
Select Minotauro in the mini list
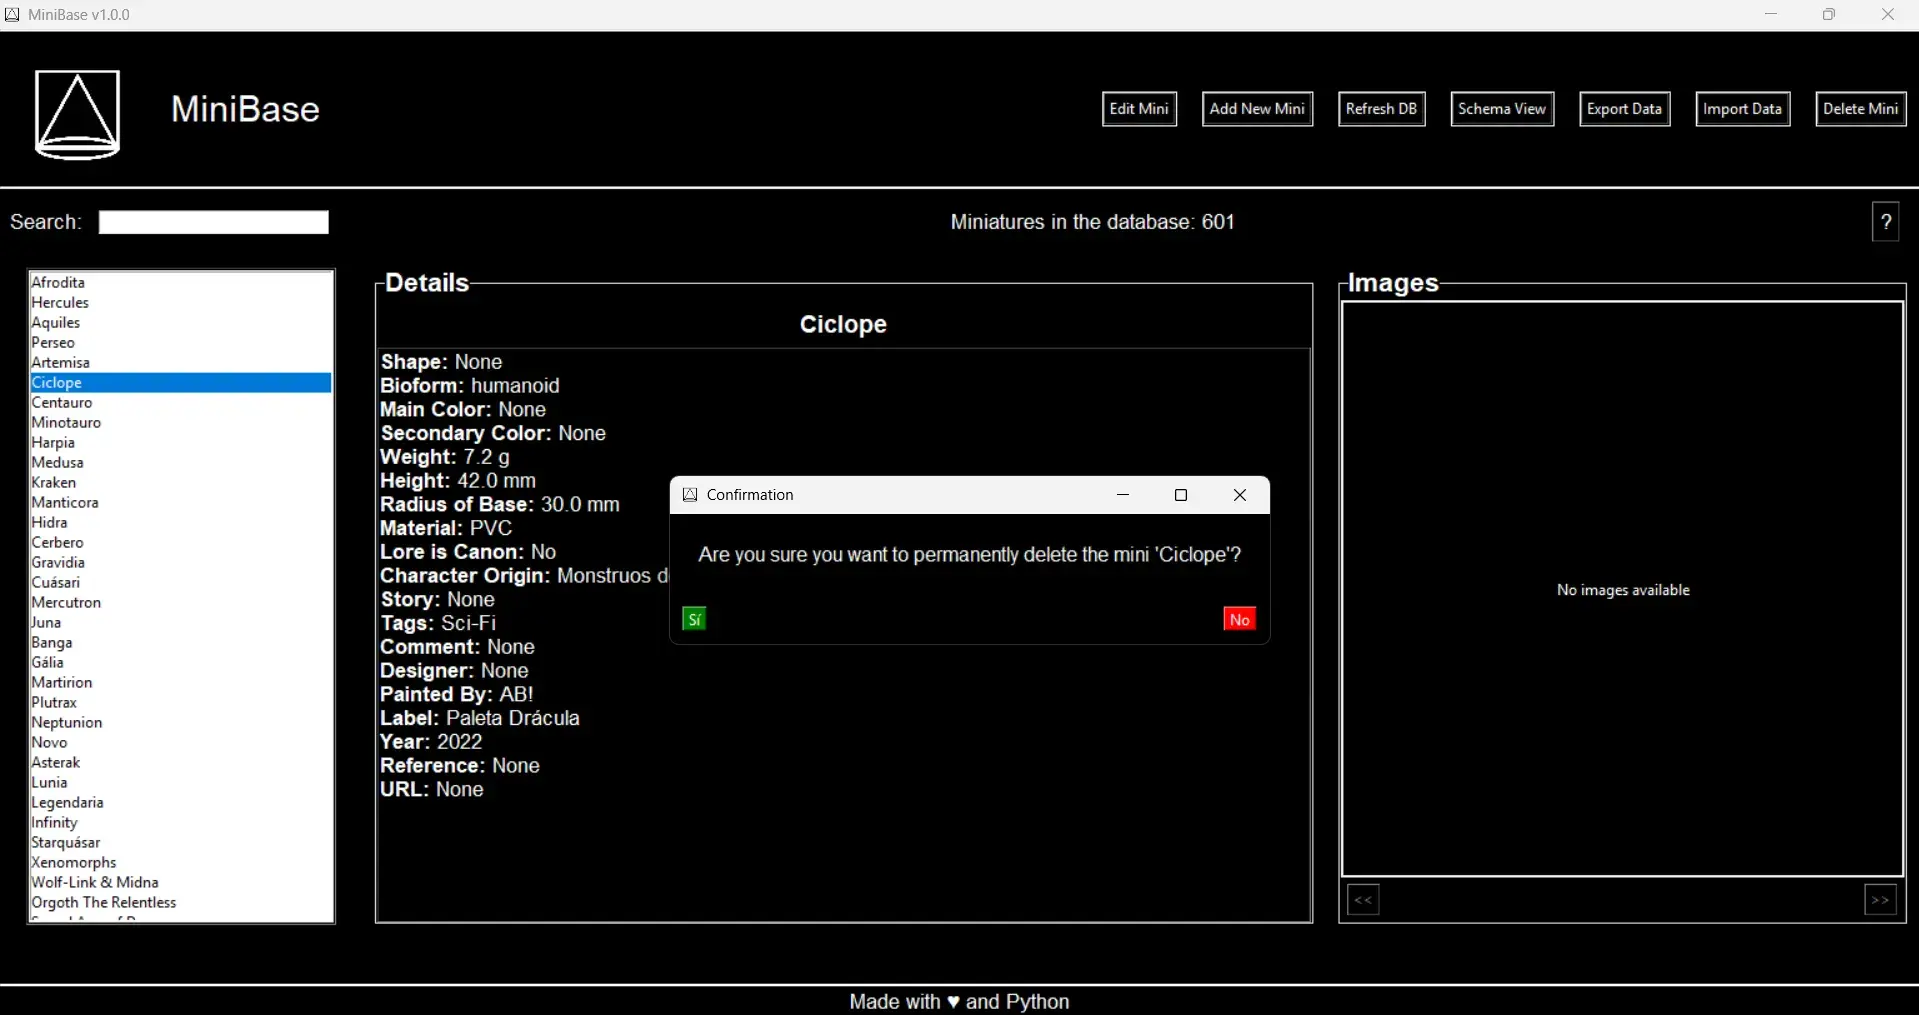tap(181, 423)
